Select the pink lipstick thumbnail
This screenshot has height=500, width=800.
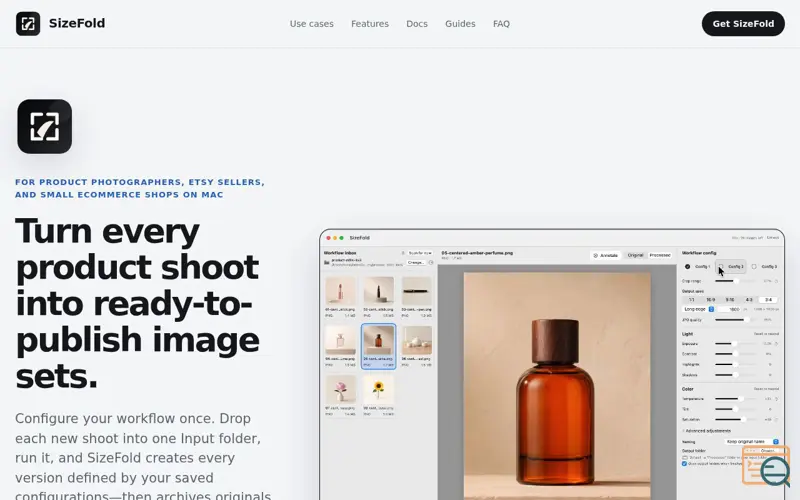point(340,291)
